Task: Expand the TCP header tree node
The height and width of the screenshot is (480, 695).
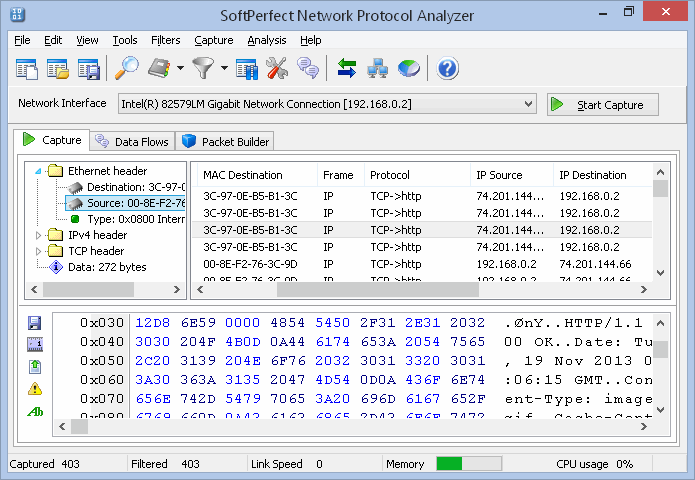Action: pos(40,251)
